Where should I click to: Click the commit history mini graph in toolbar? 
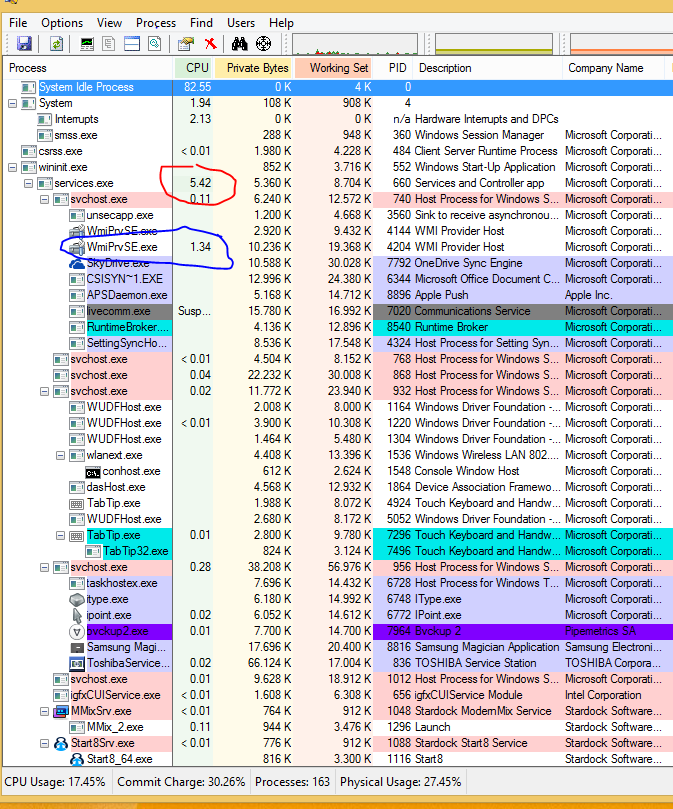(494, 44)
